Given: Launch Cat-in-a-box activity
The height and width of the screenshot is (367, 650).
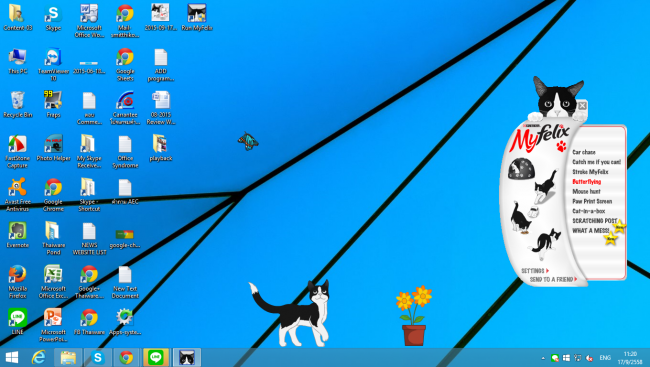Looking at the screenshot, I should coord(589,211).
